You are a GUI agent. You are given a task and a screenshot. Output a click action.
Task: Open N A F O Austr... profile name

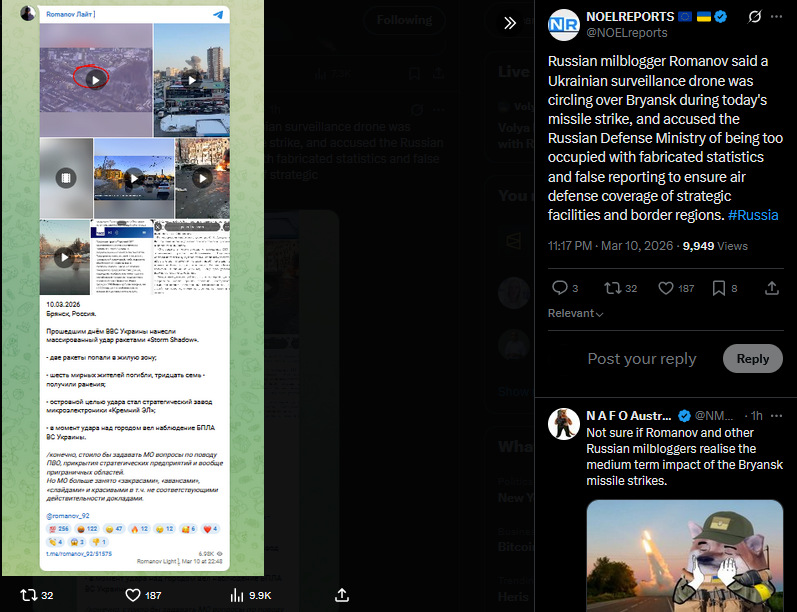[x=629, y=416]
